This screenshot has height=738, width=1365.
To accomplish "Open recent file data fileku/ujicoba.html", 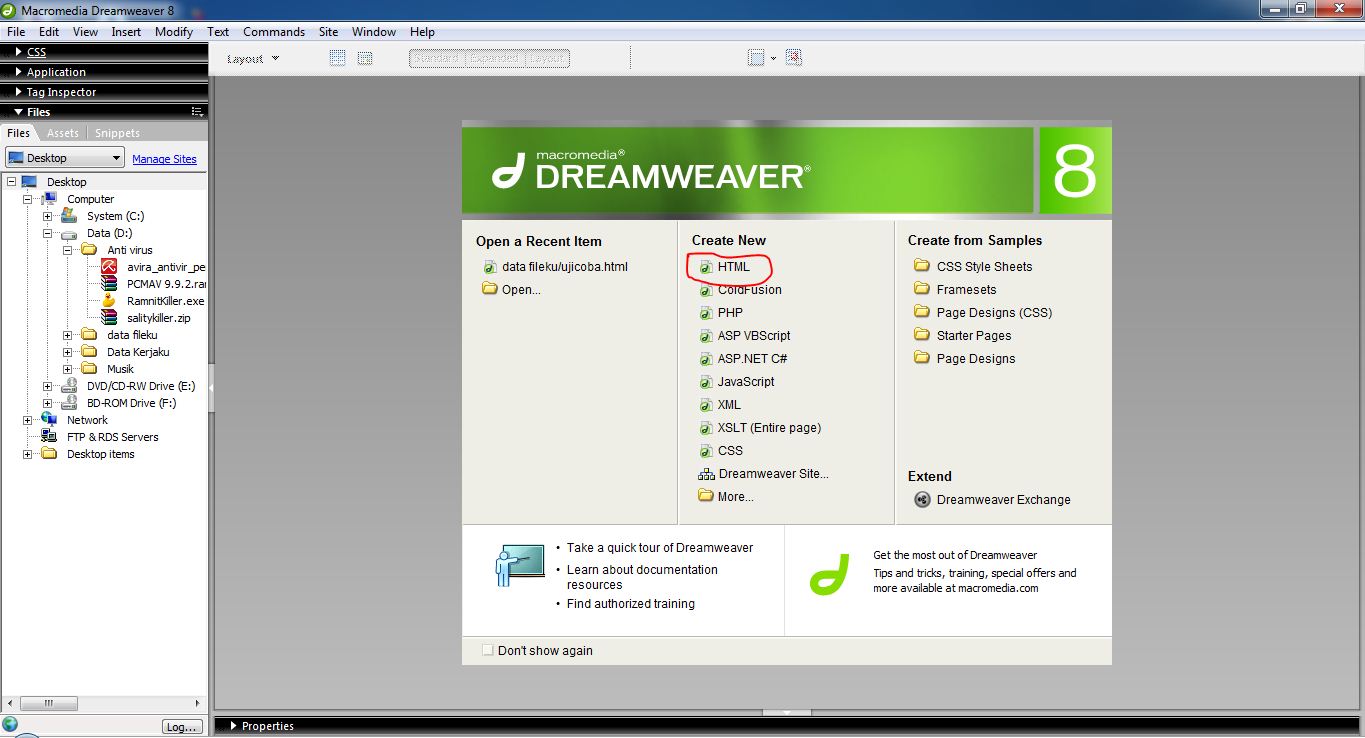I will [556, 267].
